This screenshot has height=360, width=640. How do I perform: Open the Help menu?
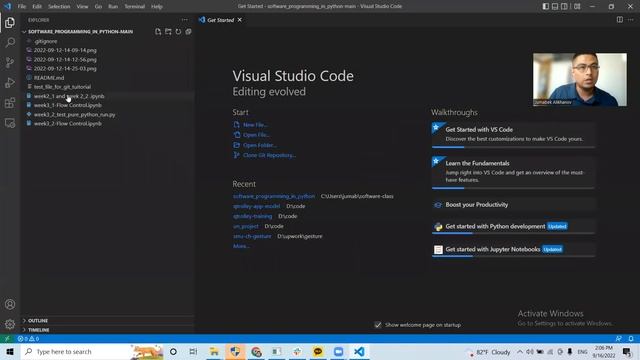(157, 7)
